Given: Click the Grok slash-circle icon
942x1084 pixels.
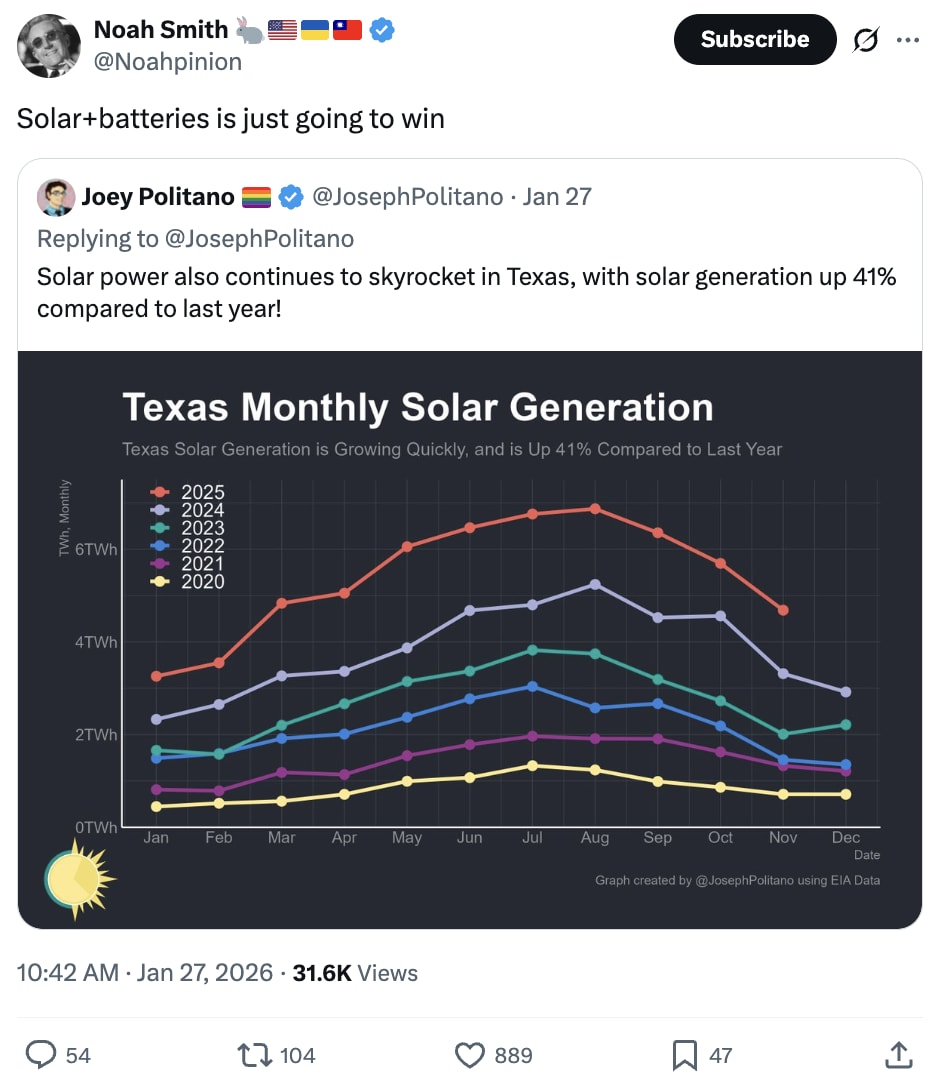Looking at the screenshot, I should pos(865,40).
